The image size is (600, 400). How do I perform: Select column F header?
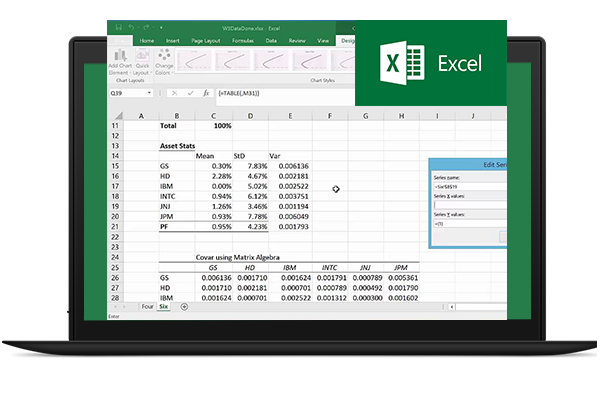(x=329, y=116)
